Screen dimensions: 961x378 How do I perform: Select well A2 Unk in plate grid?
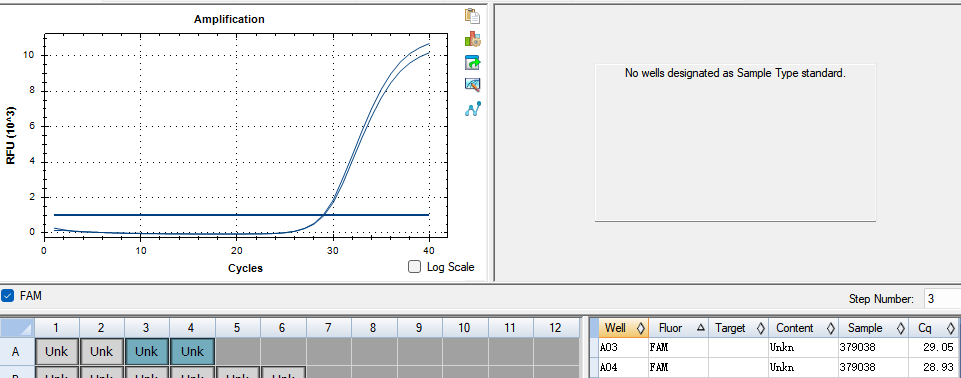point(102,352)
